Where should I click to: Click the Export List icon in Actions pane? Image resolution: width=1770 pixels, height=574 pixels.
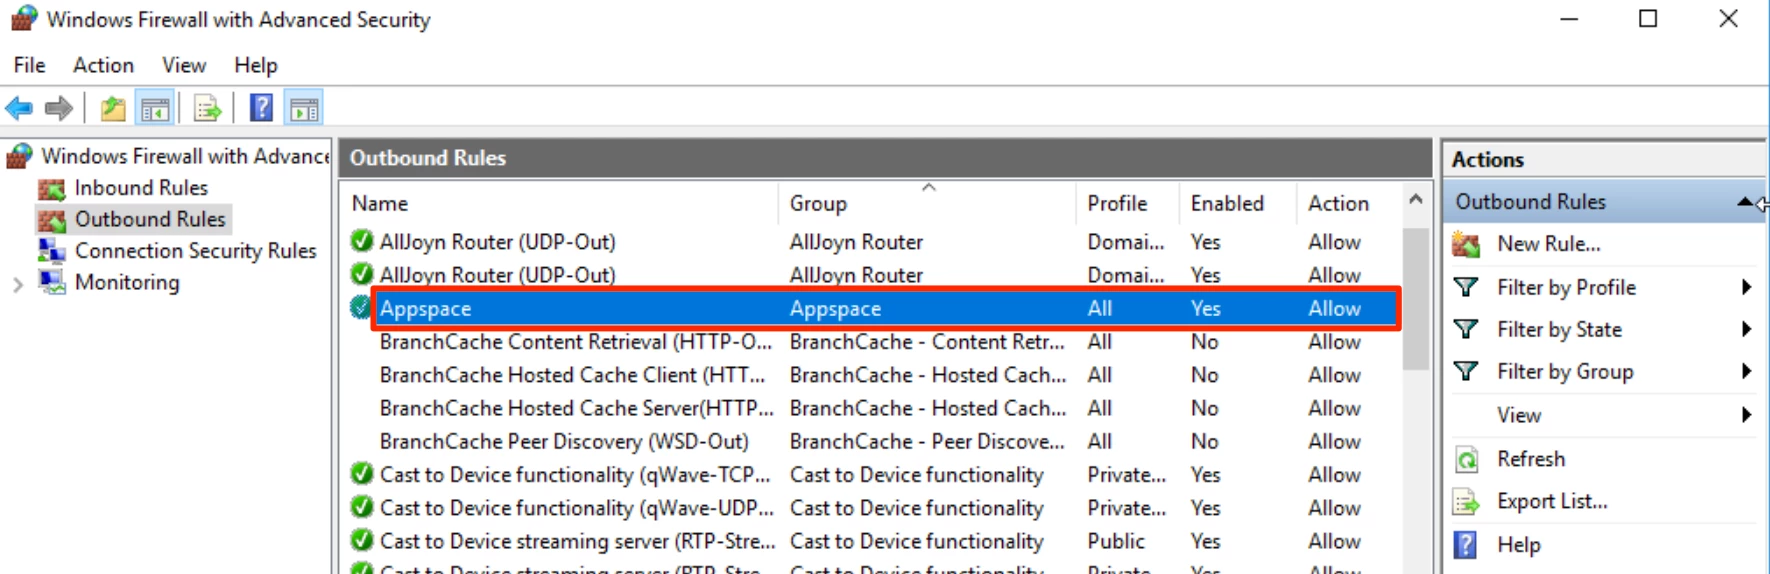pos(1466,502)
